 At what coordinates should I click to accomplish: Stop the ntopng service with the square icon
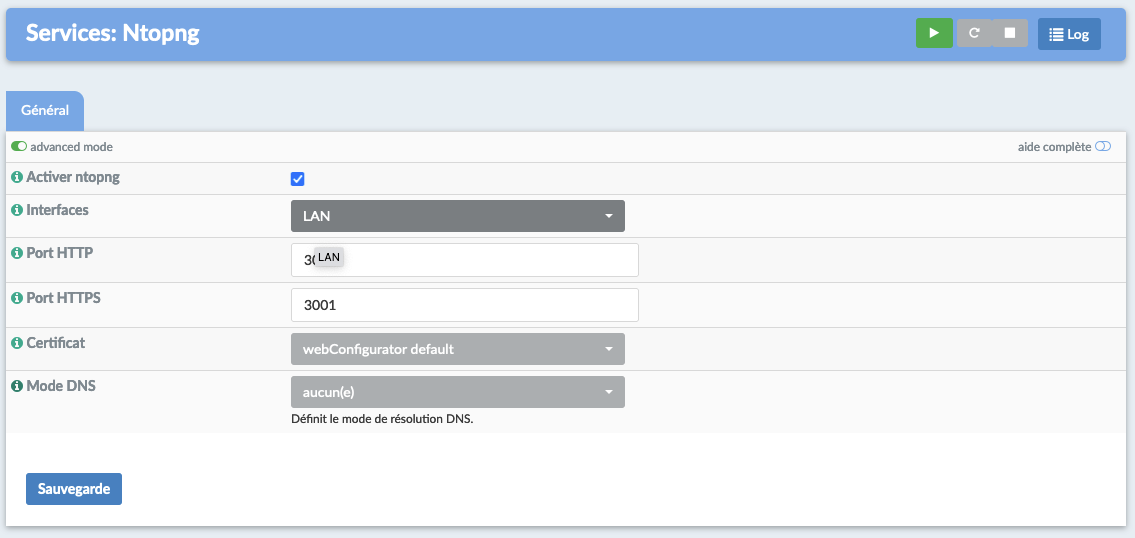click(1010, 33)
